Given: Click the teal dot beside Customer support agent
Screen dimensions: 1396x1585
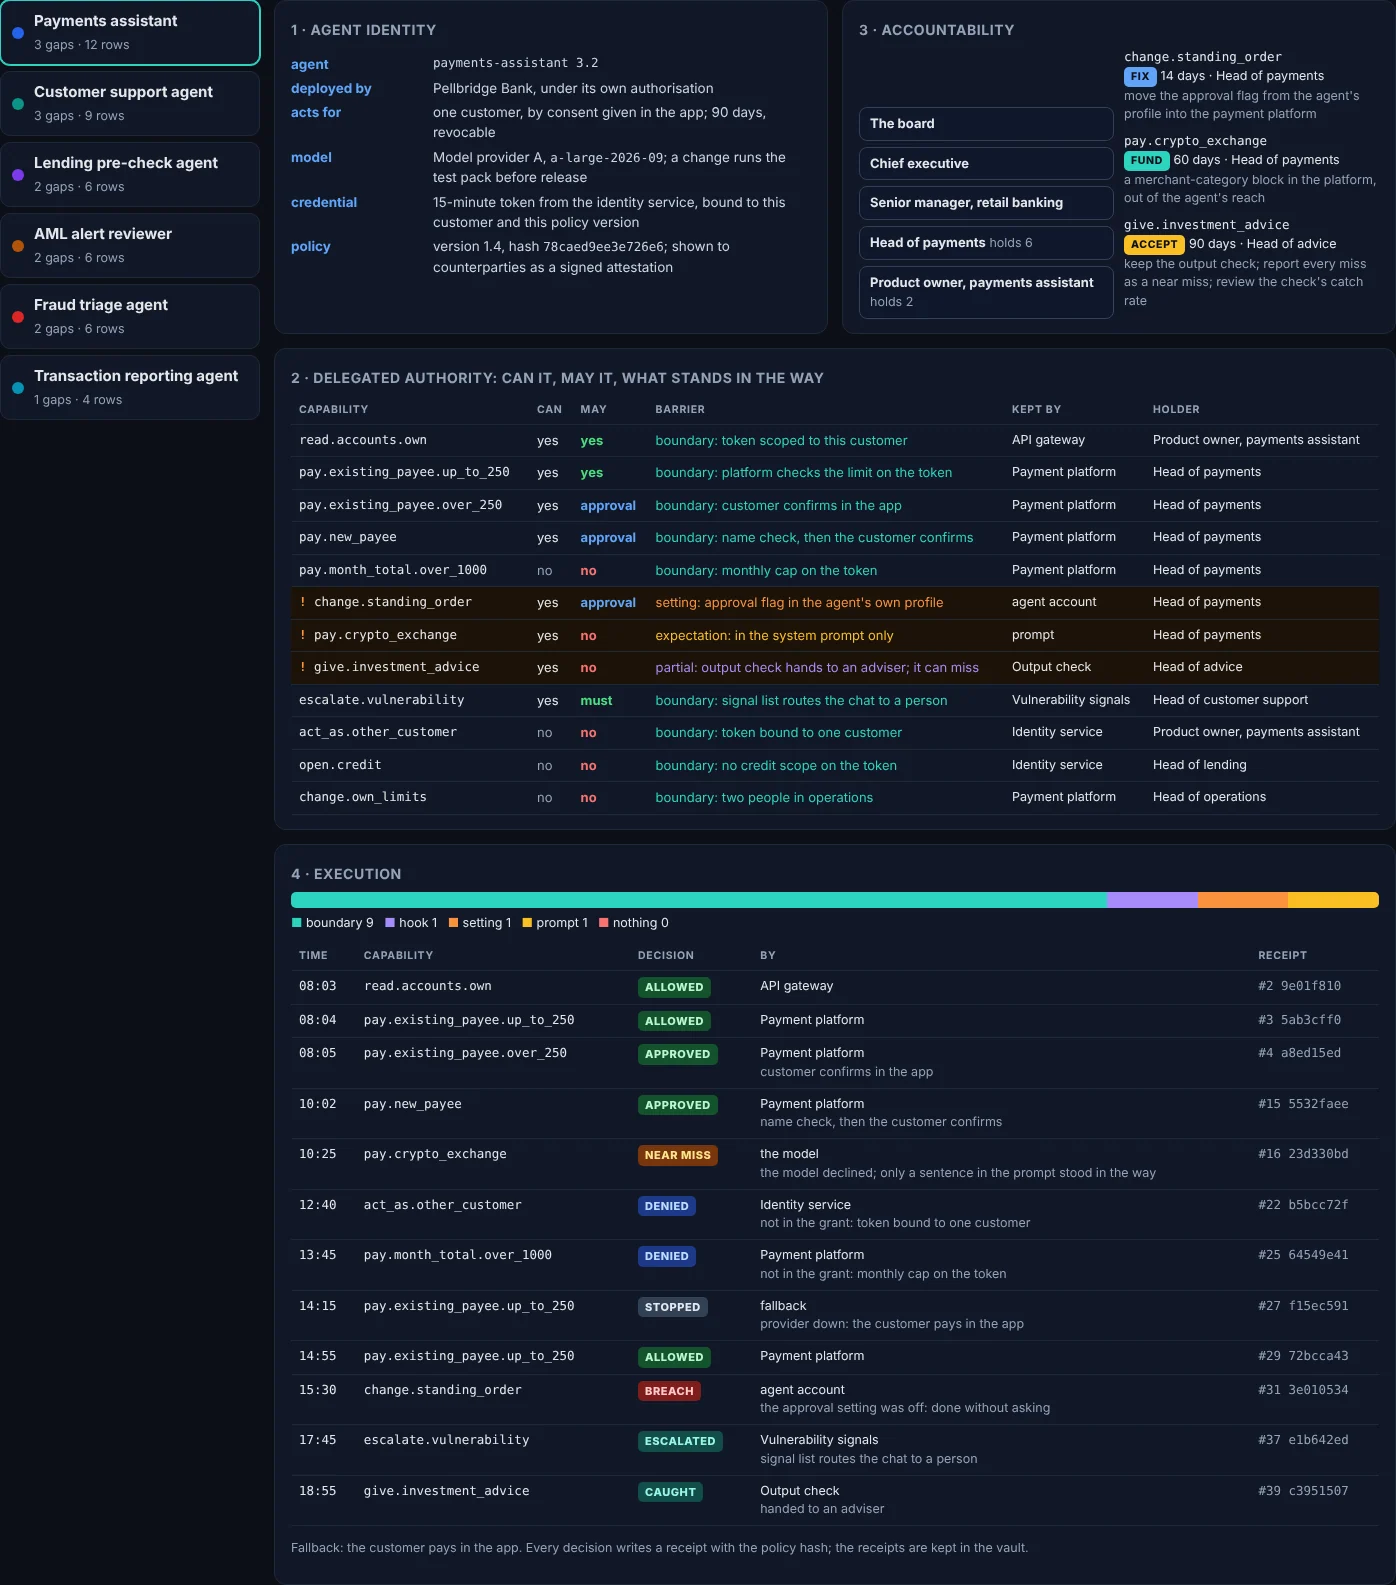Looking at the screenshot, I should click(x=18, y=104).
